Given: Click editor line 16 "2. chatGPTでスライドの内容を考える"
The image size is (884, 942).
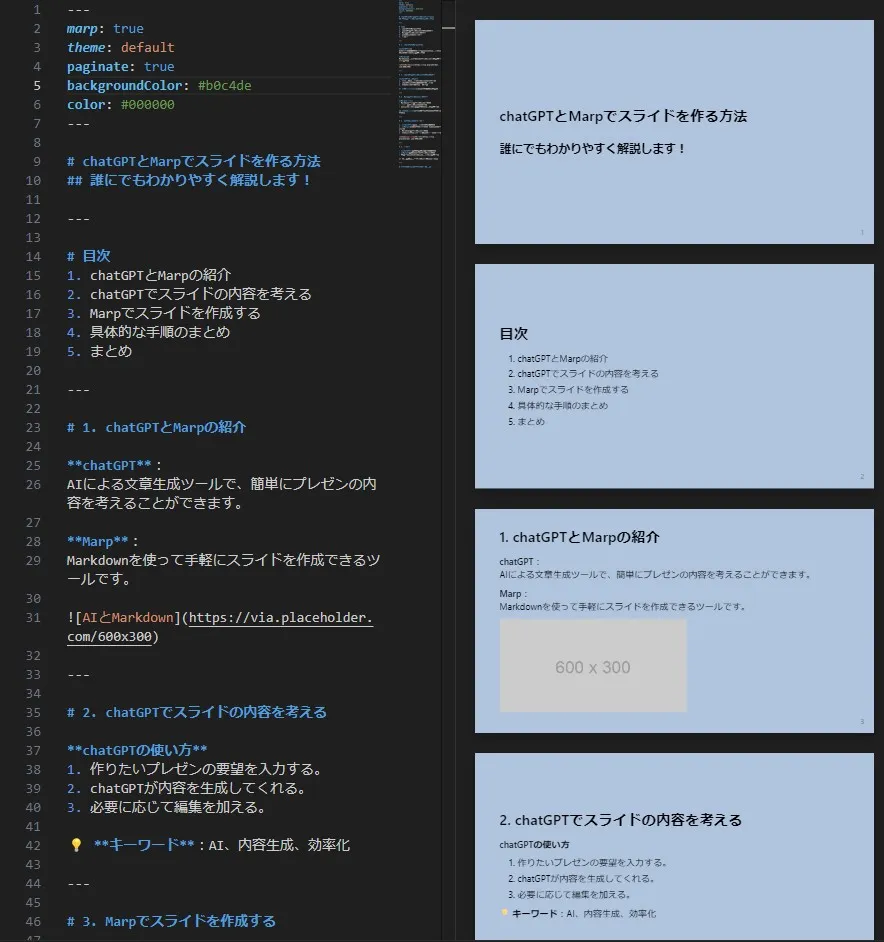Looking at the screenshot, I should (189, 294).
